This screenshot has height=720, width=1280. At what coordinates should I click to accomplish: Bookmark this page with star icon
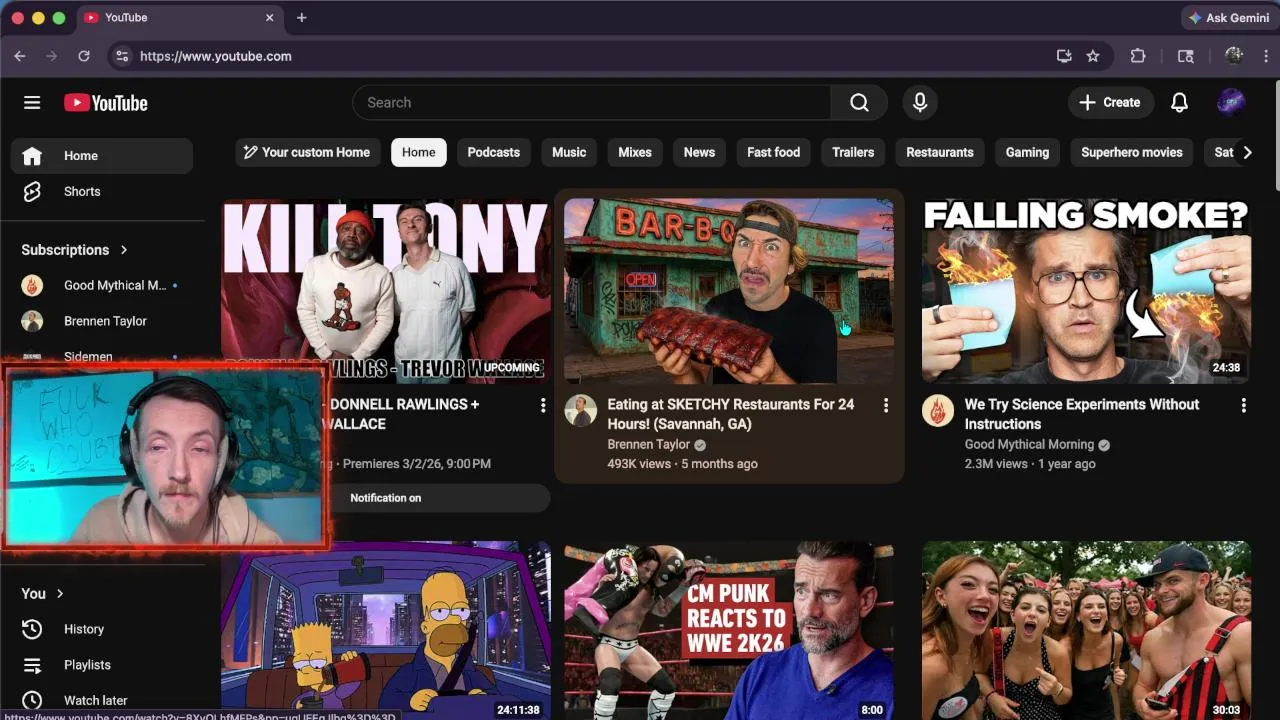[x=1093, y=56]
